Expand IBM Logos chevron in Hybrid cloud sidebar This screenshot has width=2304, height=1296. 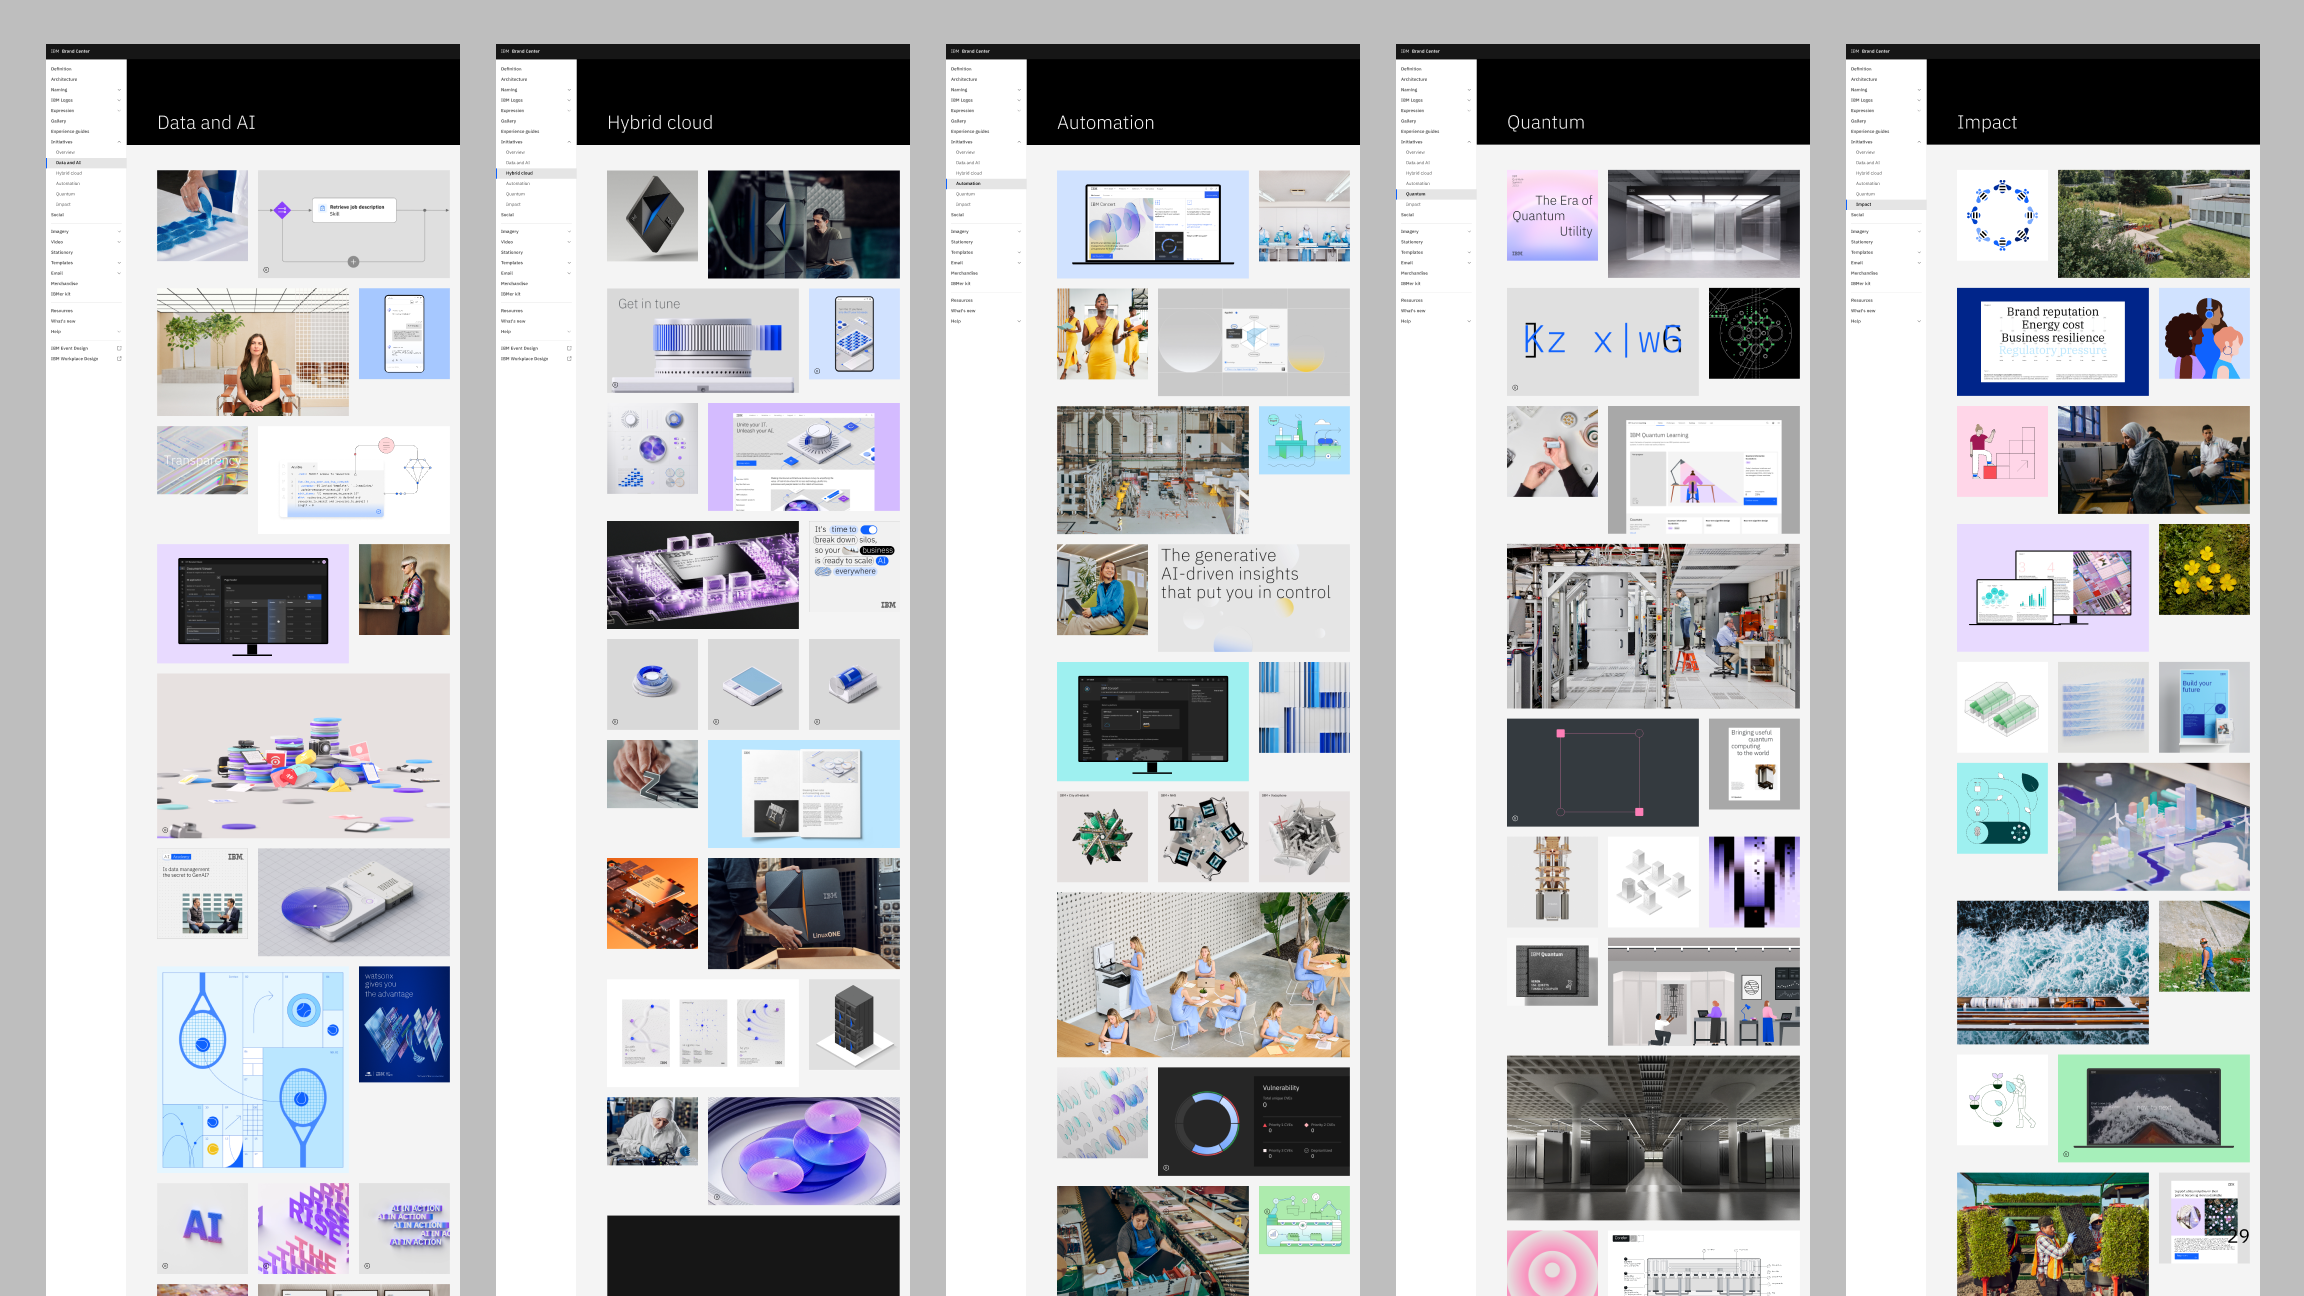(569, 100)
